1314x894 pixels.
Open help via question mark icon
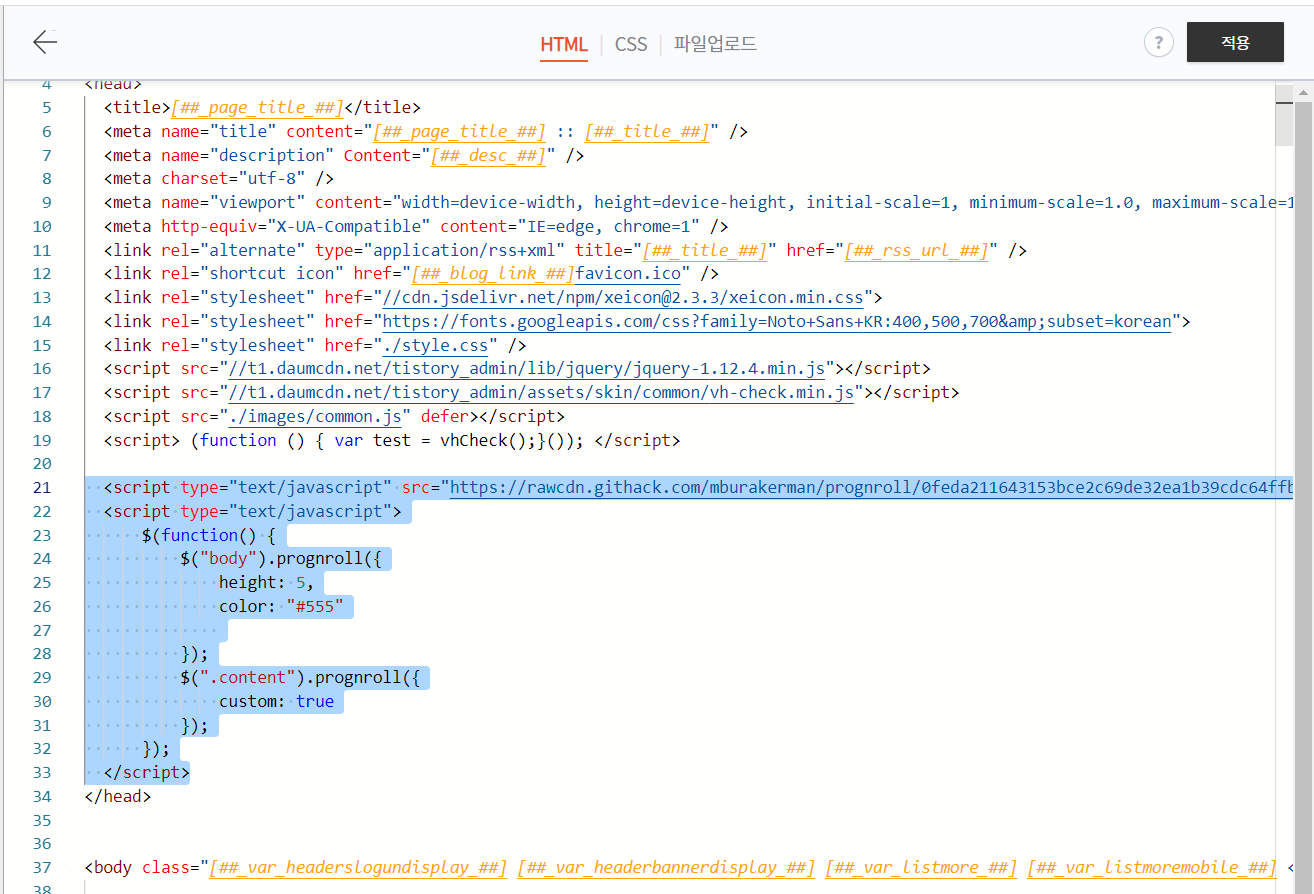coord(1158,42)
